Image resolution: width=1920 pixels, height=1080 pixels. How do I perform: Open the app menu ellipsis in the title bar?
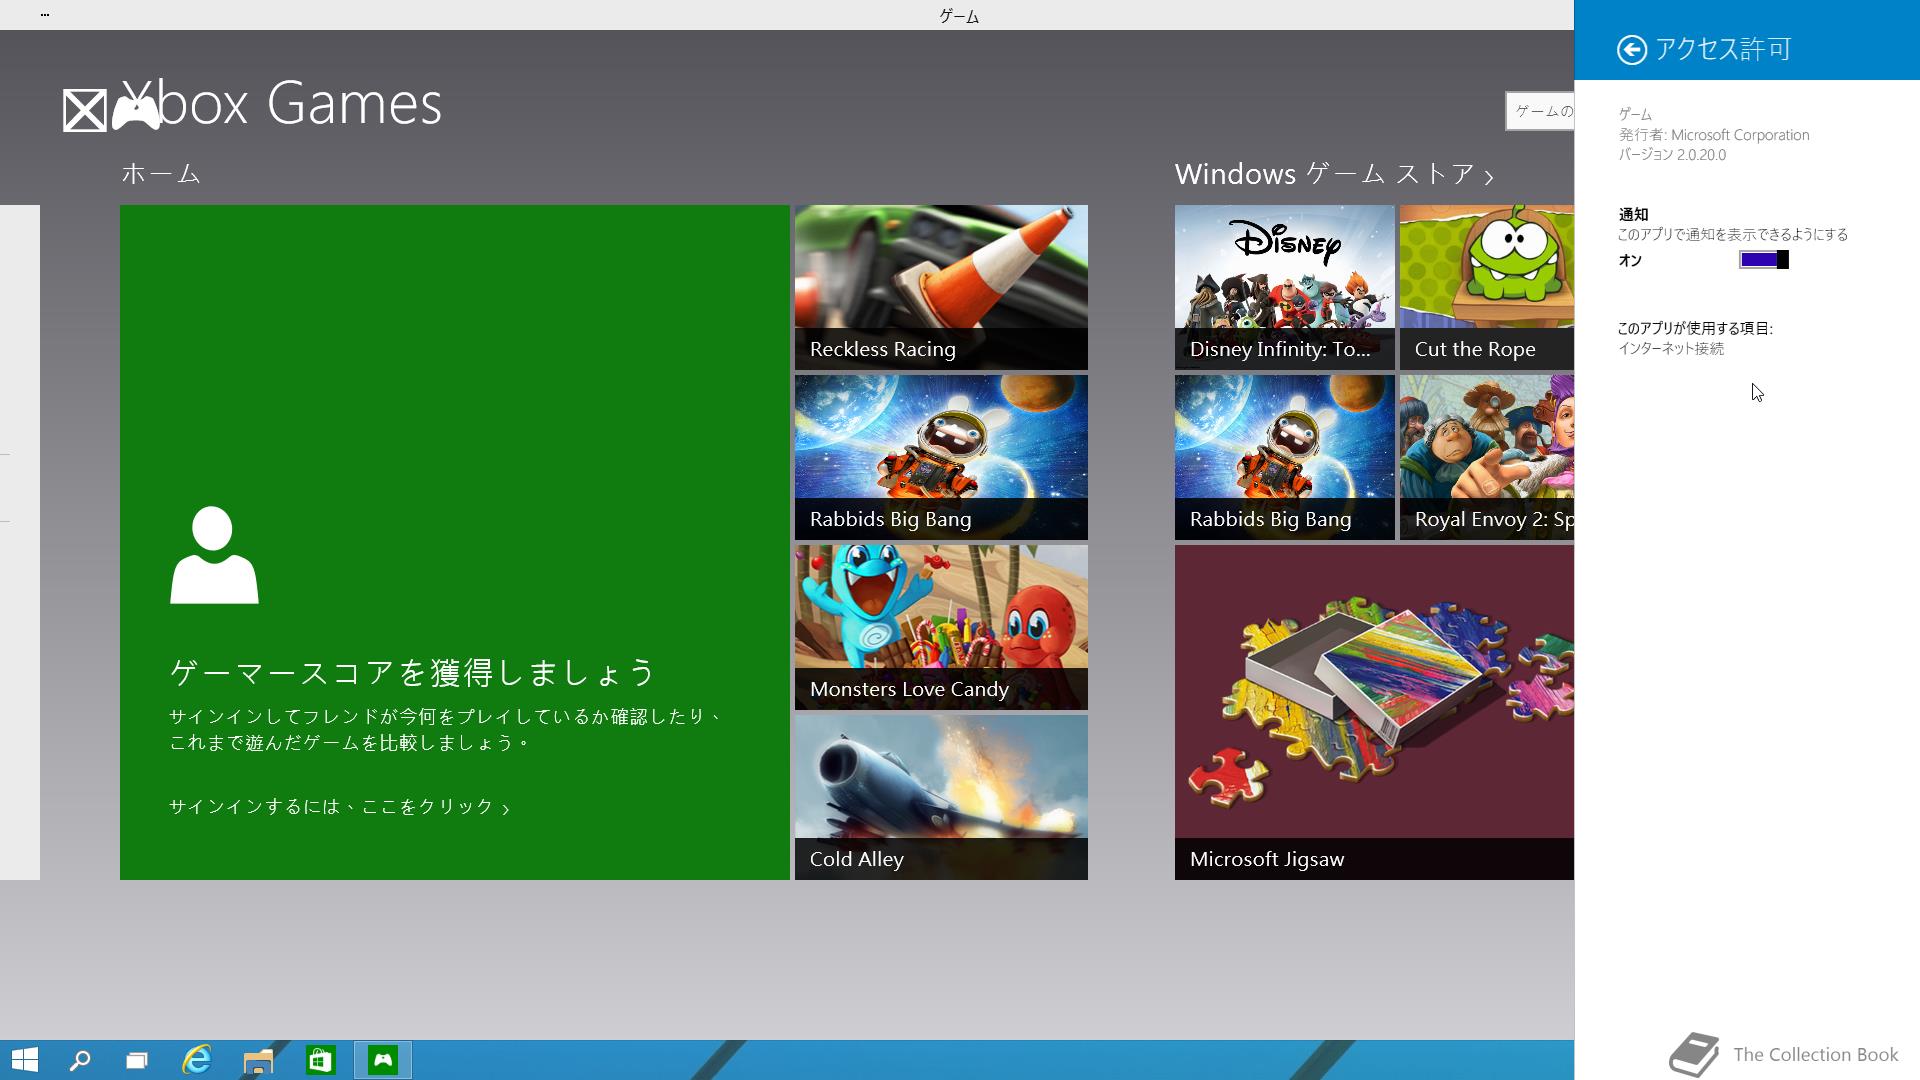tap(45, 15)
